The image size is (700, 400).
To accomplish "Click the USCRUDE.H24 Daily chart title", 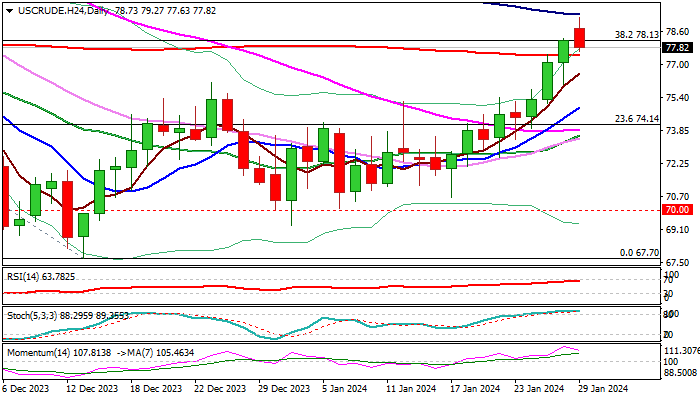I will [x=50, y=8].
